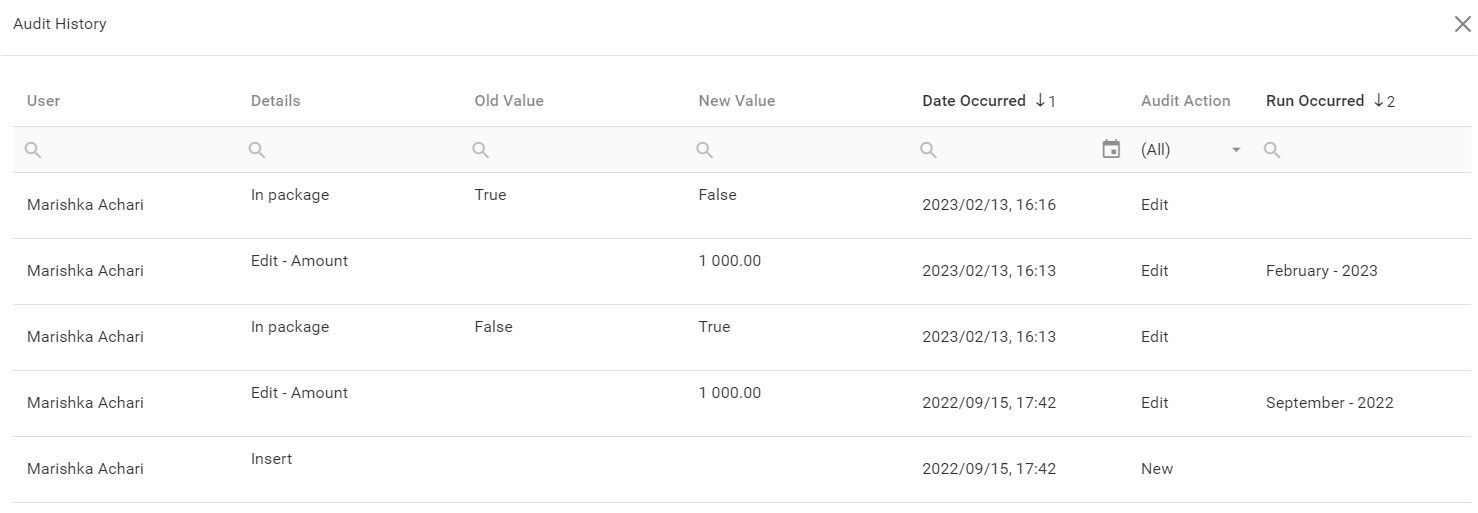
Task: Sort by the Run Occurred column
Action: tap(1314, 101)
